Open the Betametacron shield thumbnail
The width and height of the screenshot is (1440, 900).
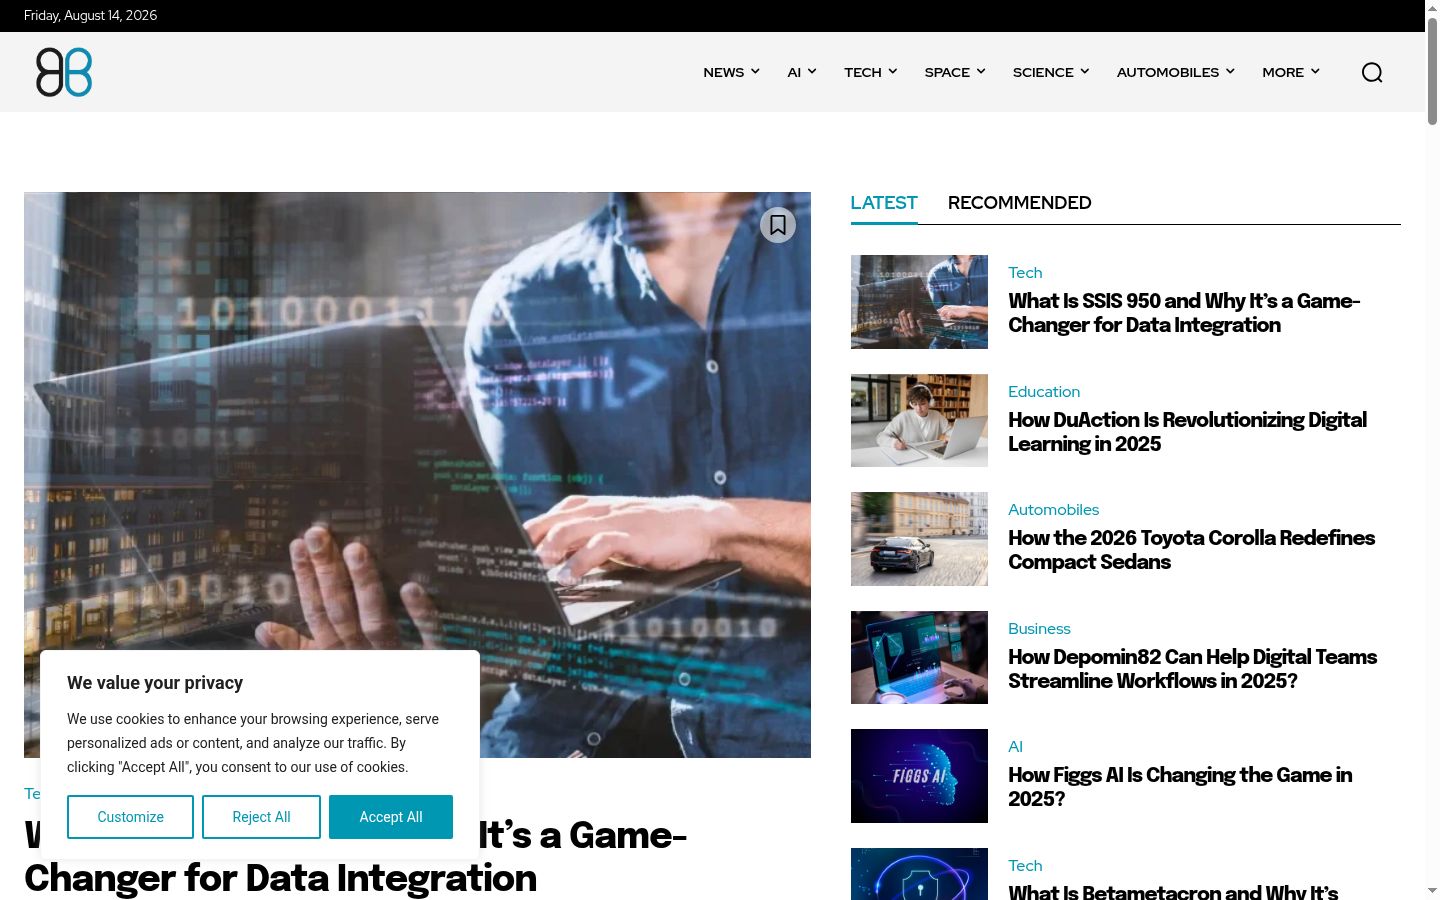(x=919, y=874)
